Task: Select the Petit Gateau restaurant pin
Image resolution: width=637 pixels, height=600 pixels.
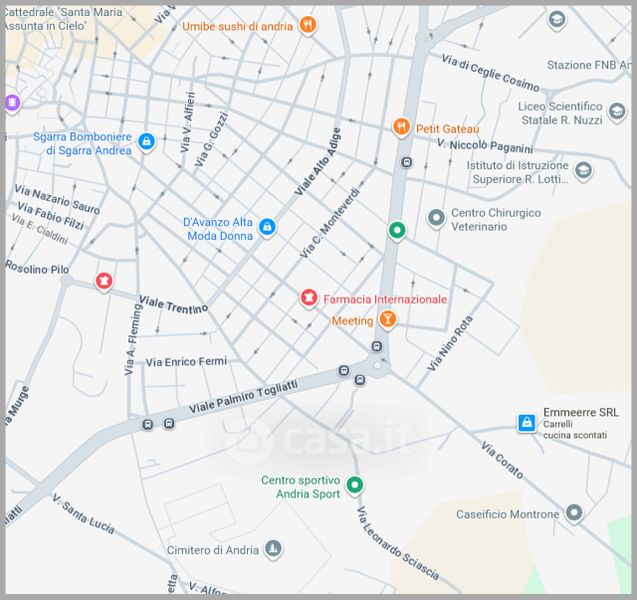Action: pos(401,128)
